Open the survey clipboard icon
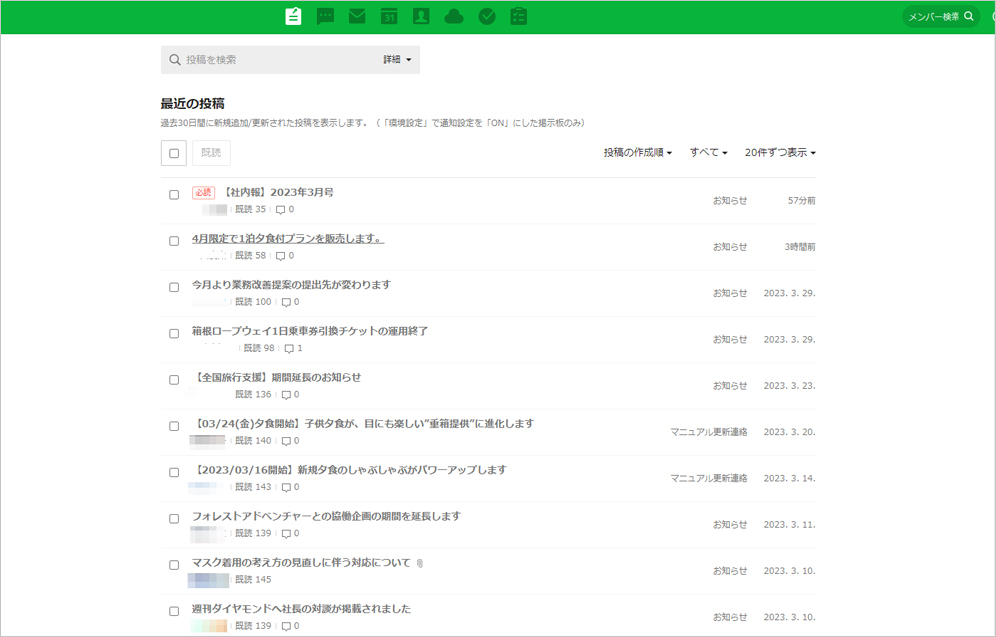The height and width of the screenshot is (637, 996). pos(519,17)
